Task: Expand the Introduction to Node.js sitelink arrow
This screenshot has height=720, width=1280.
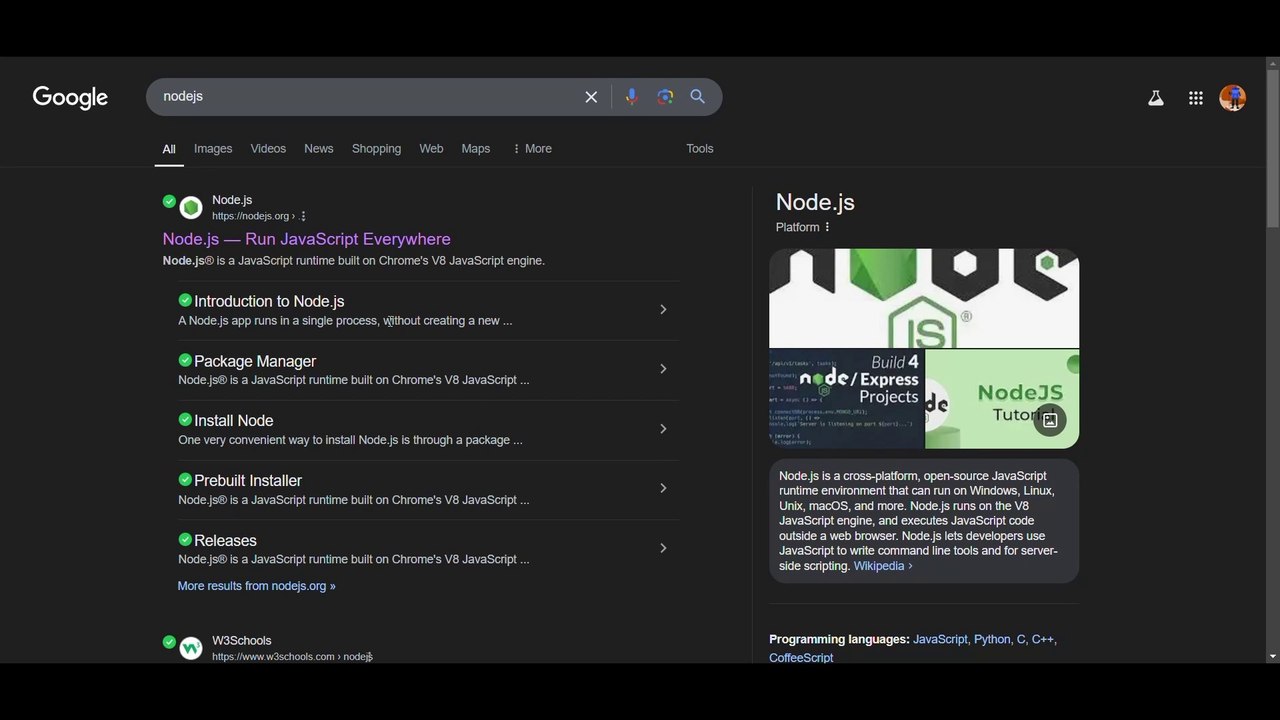Action: point(663,309)
